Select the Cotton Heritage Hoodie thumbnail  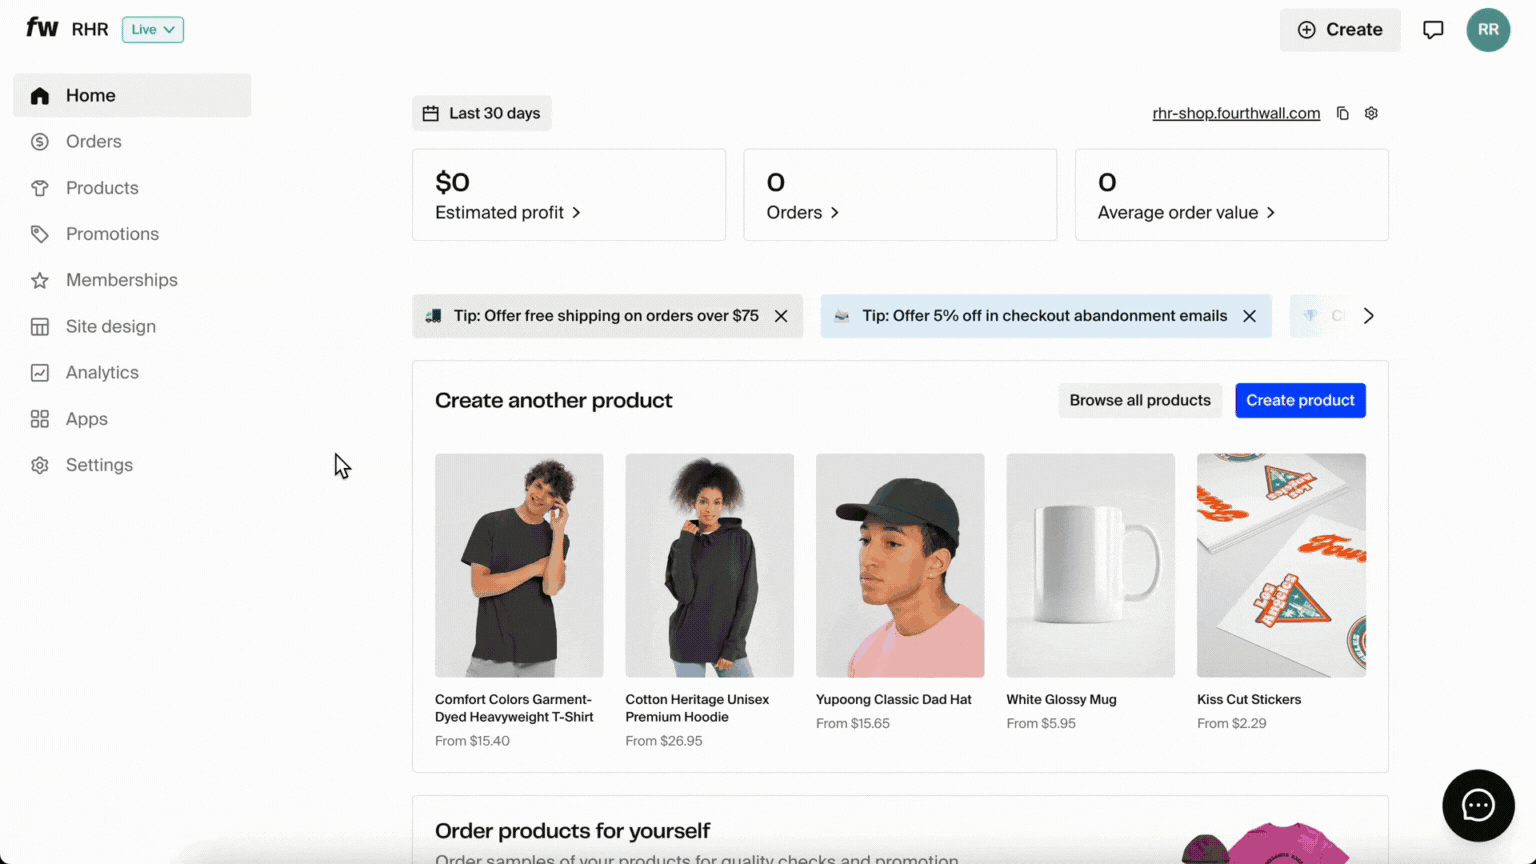710,565
